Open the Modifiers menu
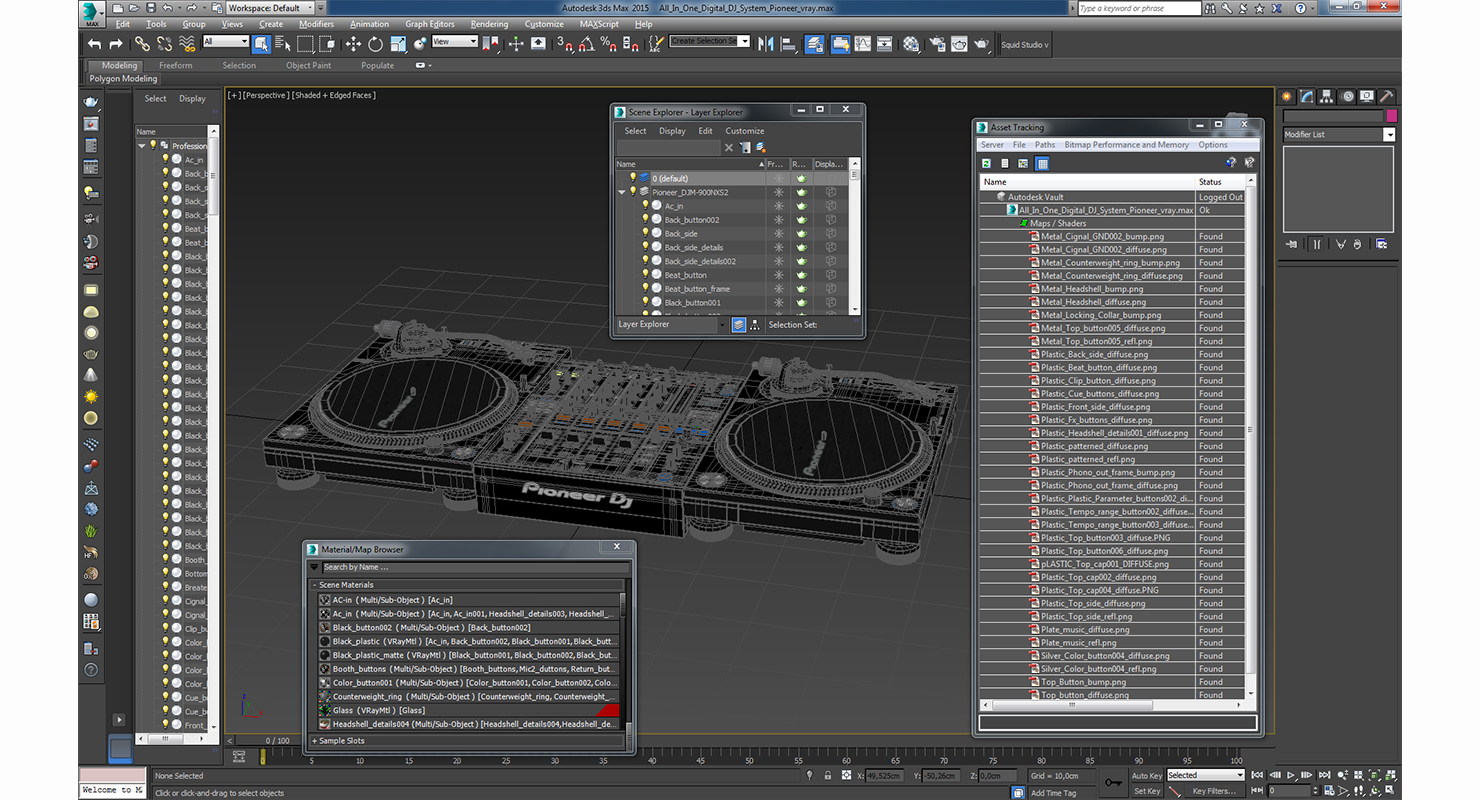Screen dimensions: 1480x800 [316, 24]
